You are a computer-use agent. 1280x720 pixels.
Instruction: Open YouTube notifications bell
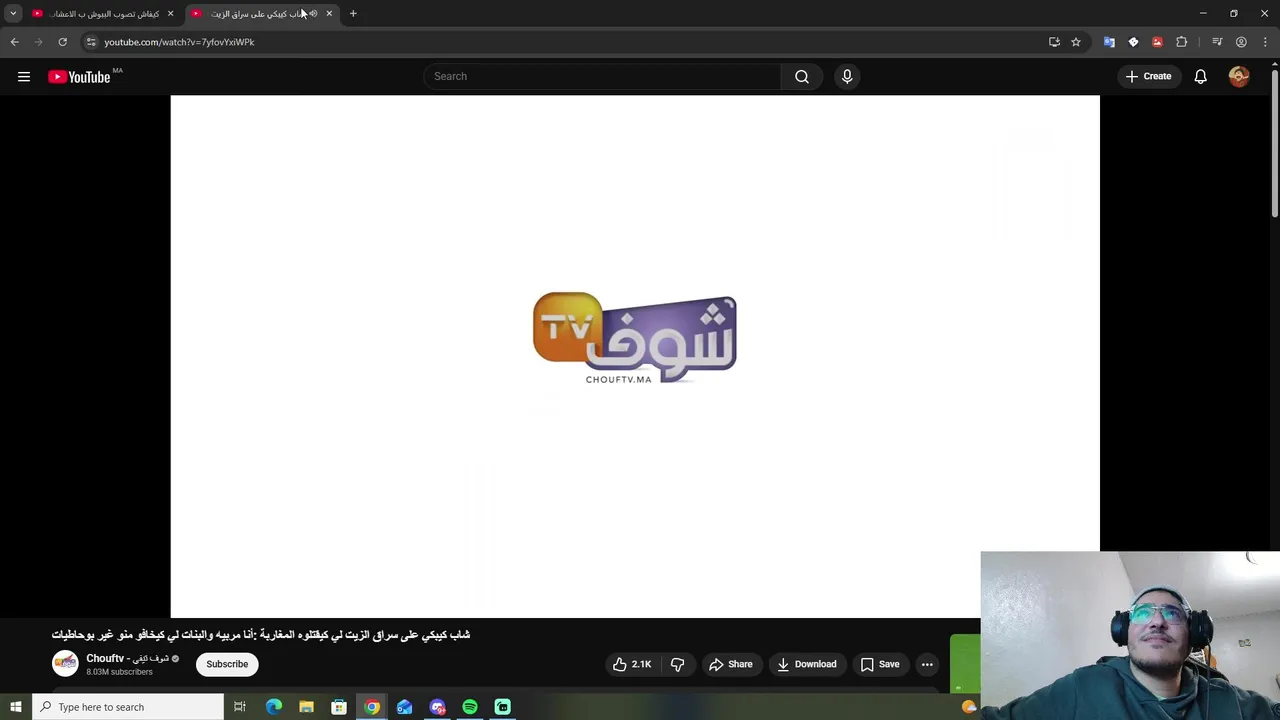click(1200, 76)
